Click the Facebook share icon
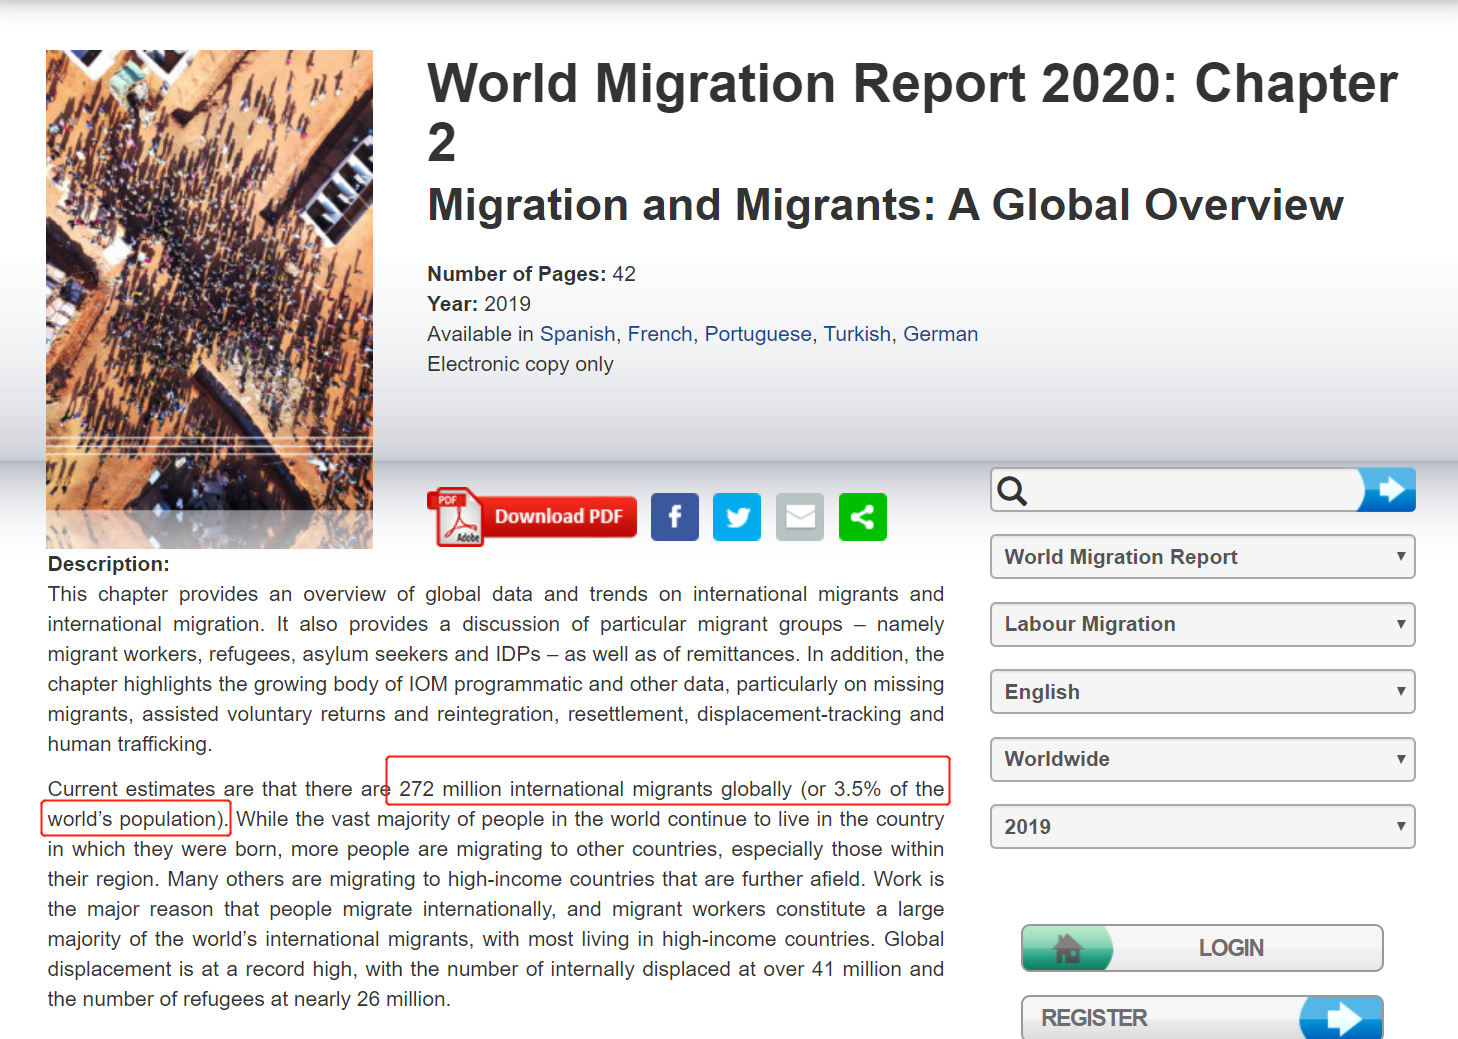1458x1039 pixels. pyautogui.click(x=674, y=517)
